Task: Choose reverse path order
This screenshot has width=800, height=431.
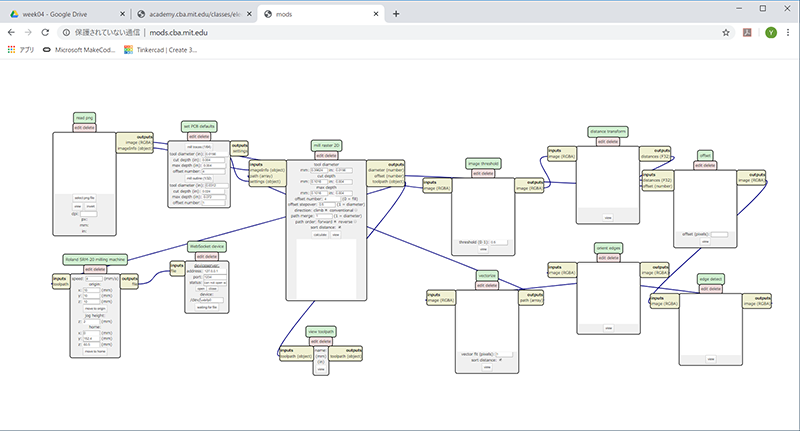Action: pyautogui.click(x=356, y=222)
